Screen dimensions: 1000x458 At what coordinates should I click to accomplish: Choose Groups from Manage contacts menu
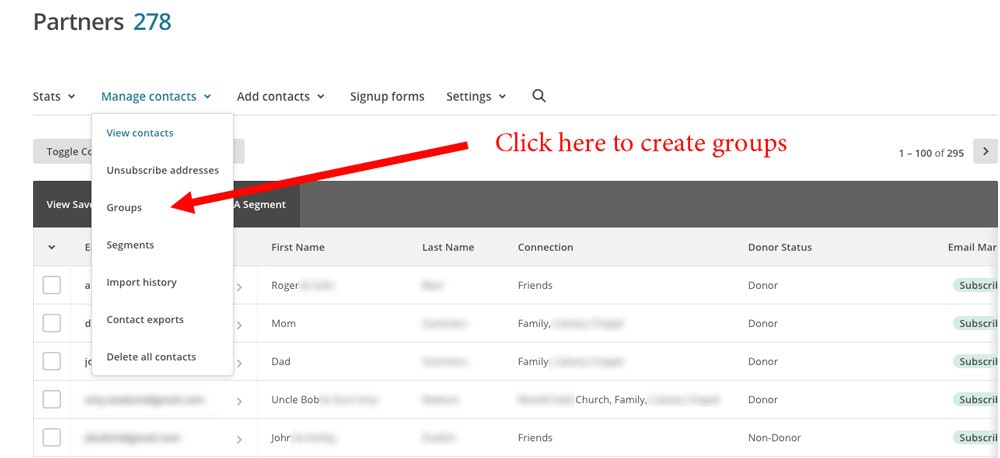pos(124,208)
